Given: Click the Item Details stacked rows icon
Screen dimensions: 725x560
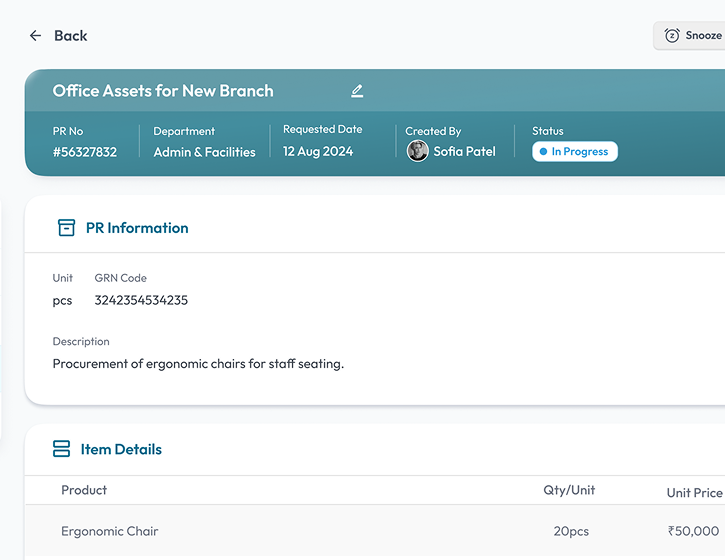Looking at the screenshot, I should coord(61,449).
